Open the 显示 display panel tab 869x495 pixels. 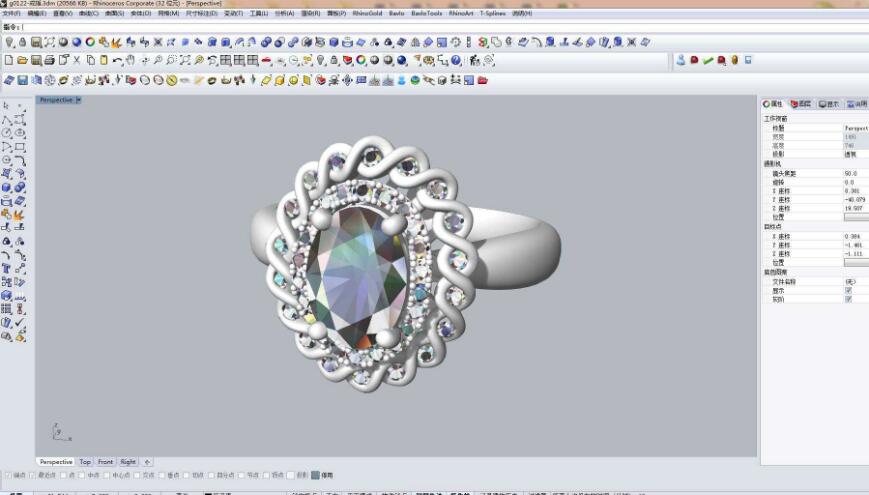tap(829, 104)
